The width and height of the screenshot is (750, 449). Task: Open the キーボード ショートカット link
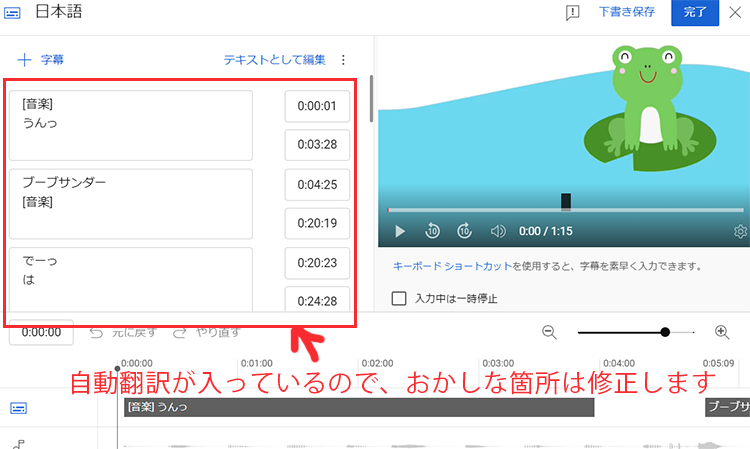[x=452, y=266]
